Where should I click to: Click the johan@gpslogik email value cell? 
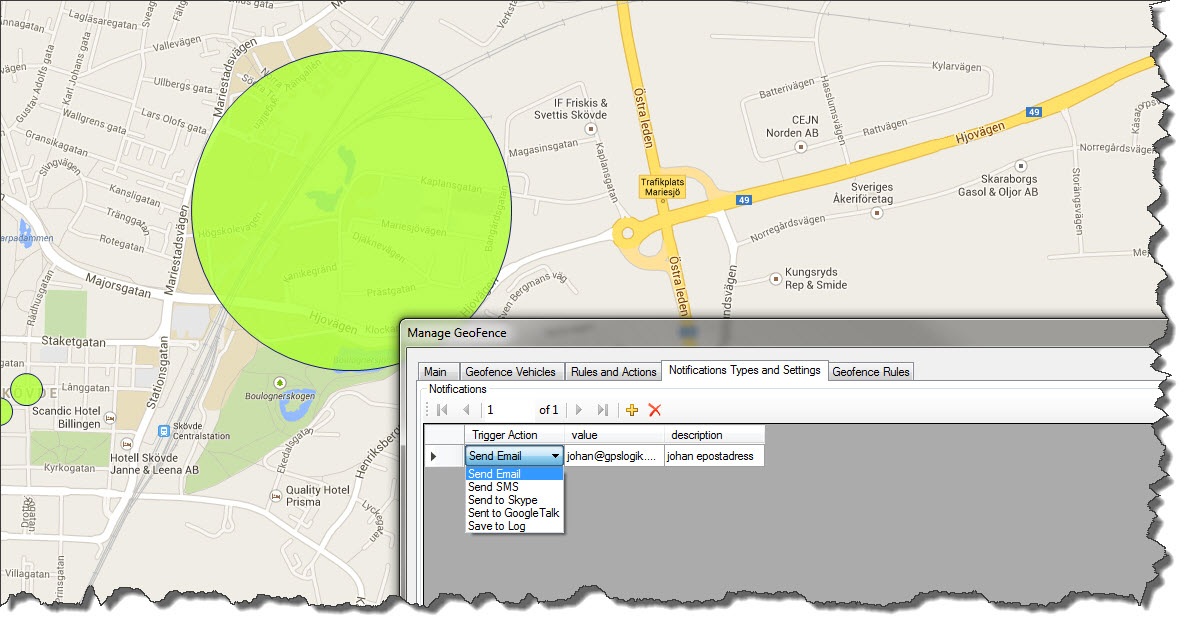coord(614,456)
